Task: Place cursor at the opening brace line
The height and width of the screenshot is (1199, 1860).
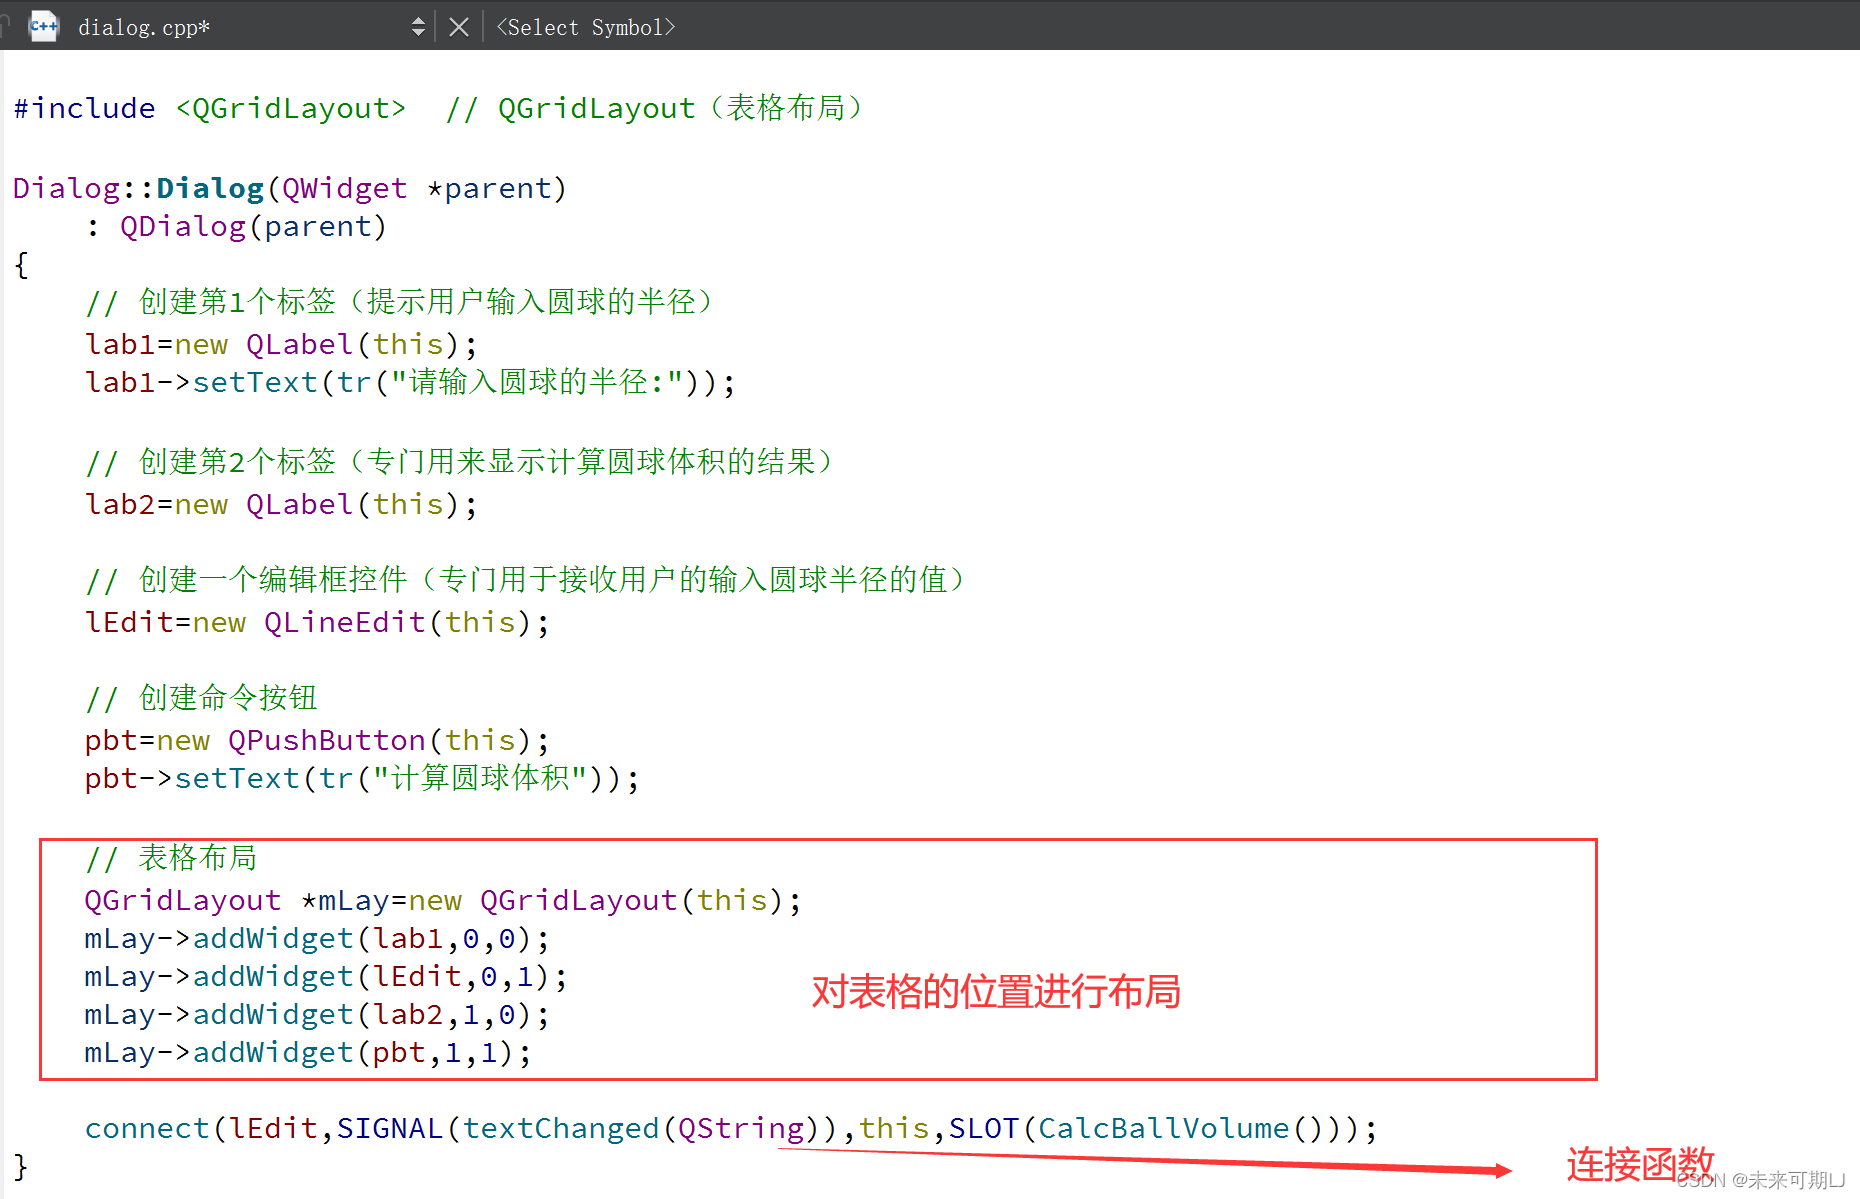Action: coord(22,265)
